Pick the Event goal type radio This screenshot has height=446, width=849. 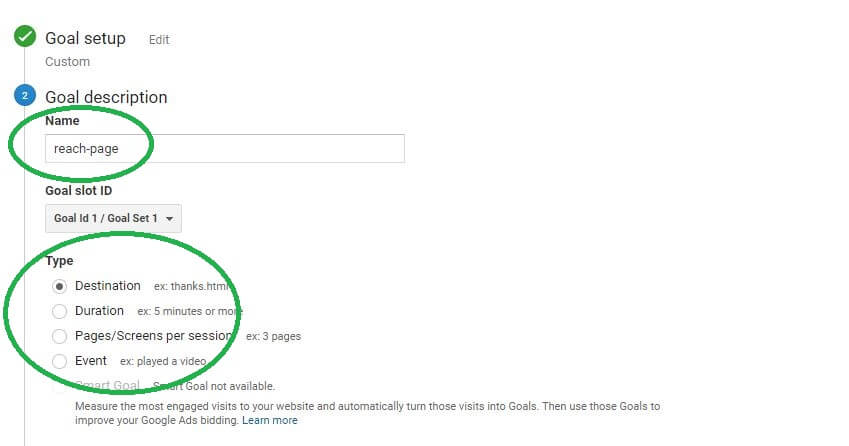click(x=60, y=361)
